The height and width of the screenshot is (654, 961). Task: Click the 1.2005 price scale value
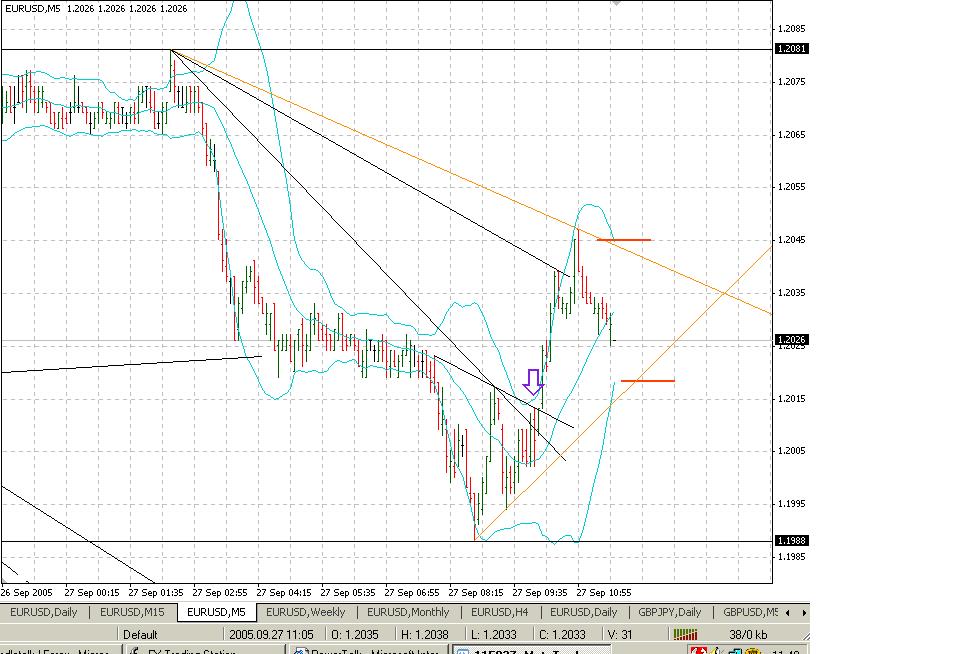pos(791,451)
